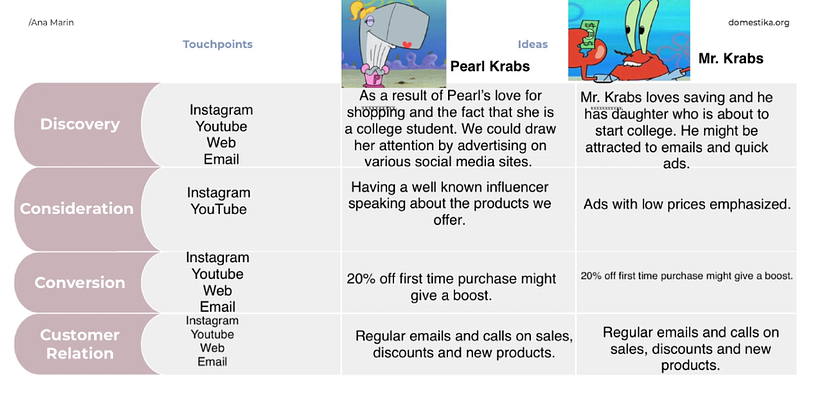Select the Ideas column header
Image resolution: width=820 pixels, height=400 pixels.
(533, 44)
